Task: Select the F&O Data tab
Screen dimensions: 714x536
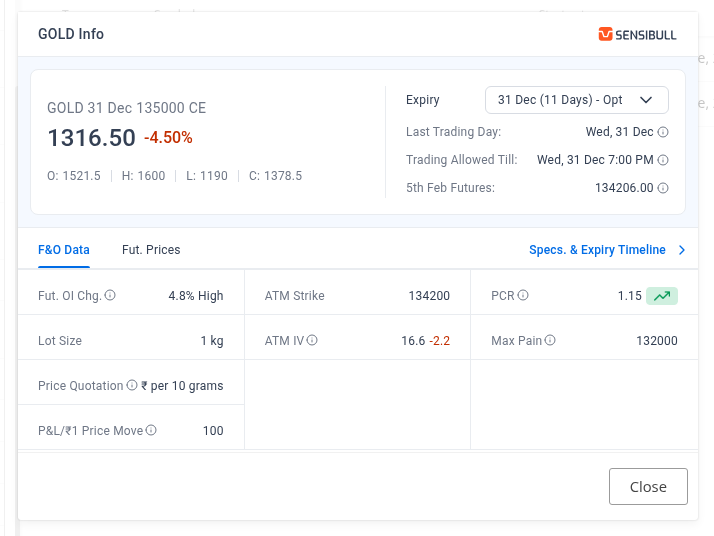Action: point(64,250)
